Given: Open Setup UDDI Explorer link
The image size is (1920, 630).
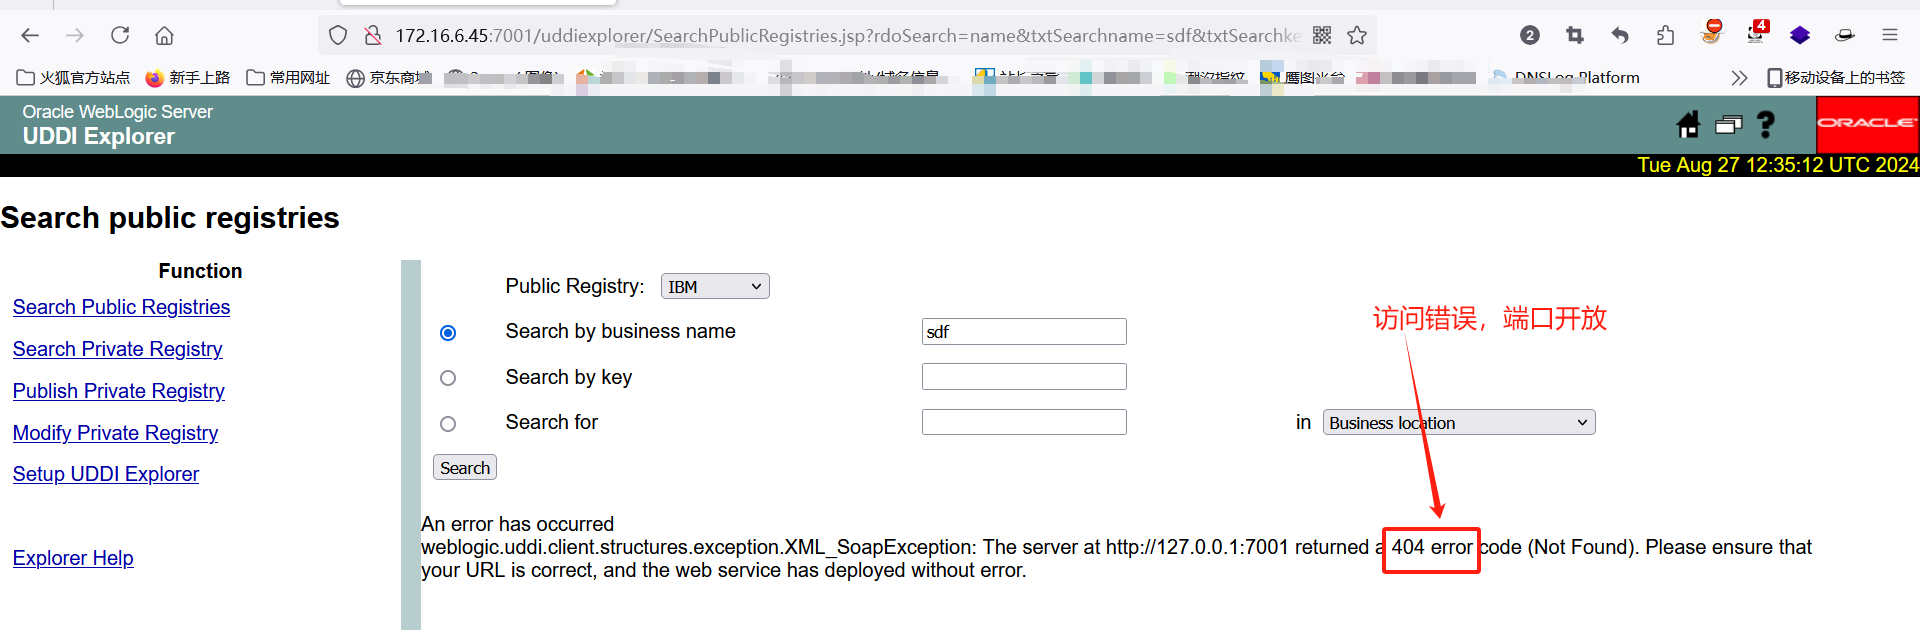Looking at the screenshot, I should [106, 474].
